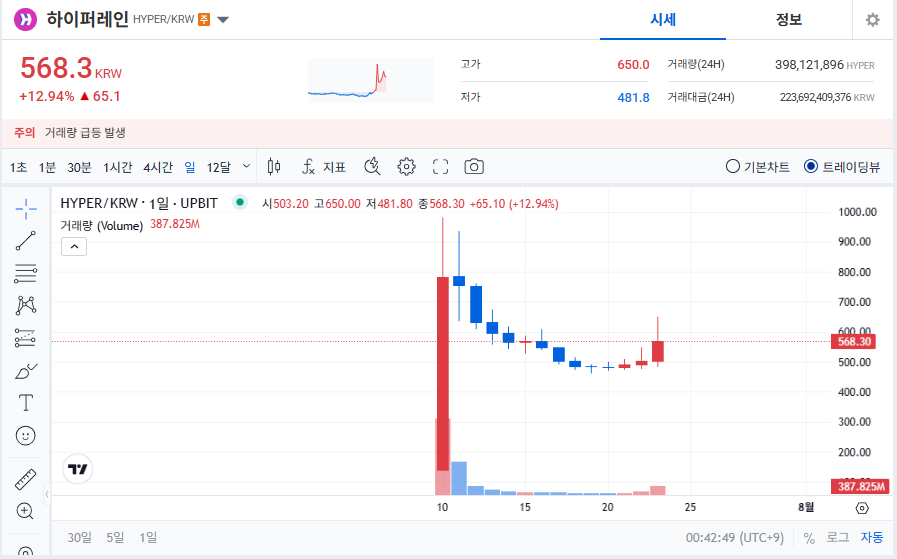The height and width of the screenshot is (559, 897).
Task: Set date range to 5일
Action: click(115, 537)
